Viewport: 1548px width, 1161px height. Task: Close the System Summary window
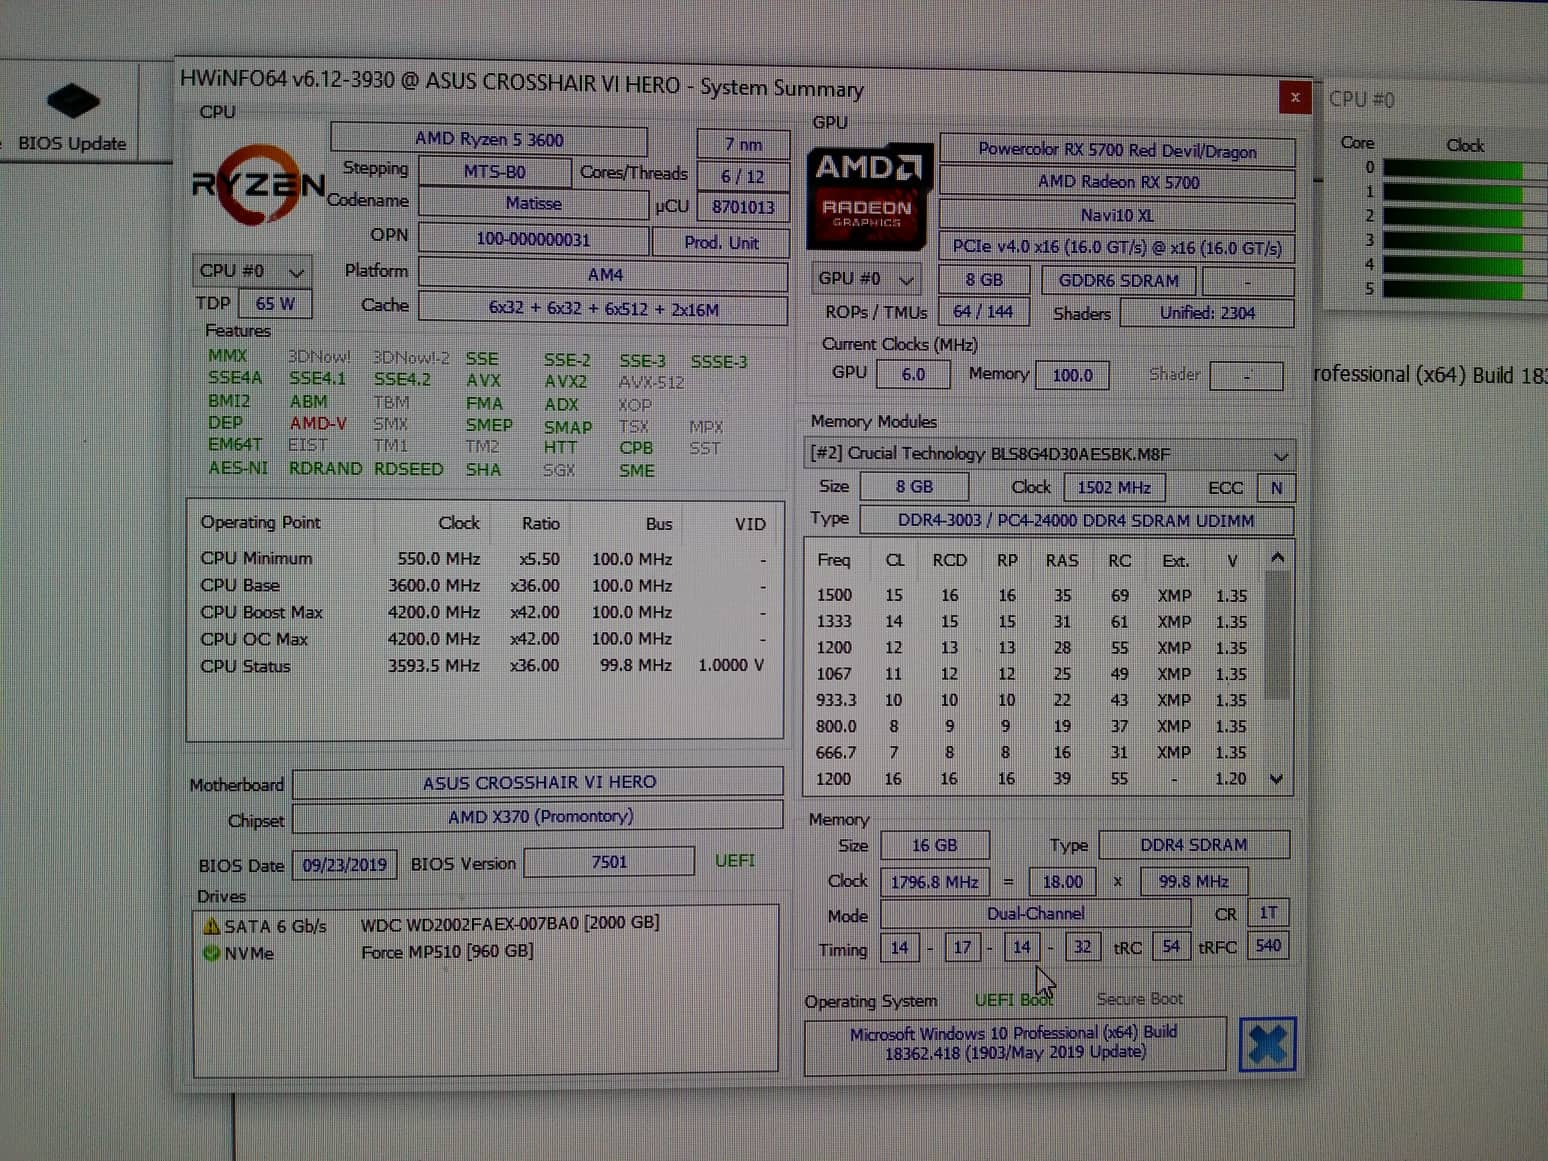pyautogui.click(x=1294, y=97)
